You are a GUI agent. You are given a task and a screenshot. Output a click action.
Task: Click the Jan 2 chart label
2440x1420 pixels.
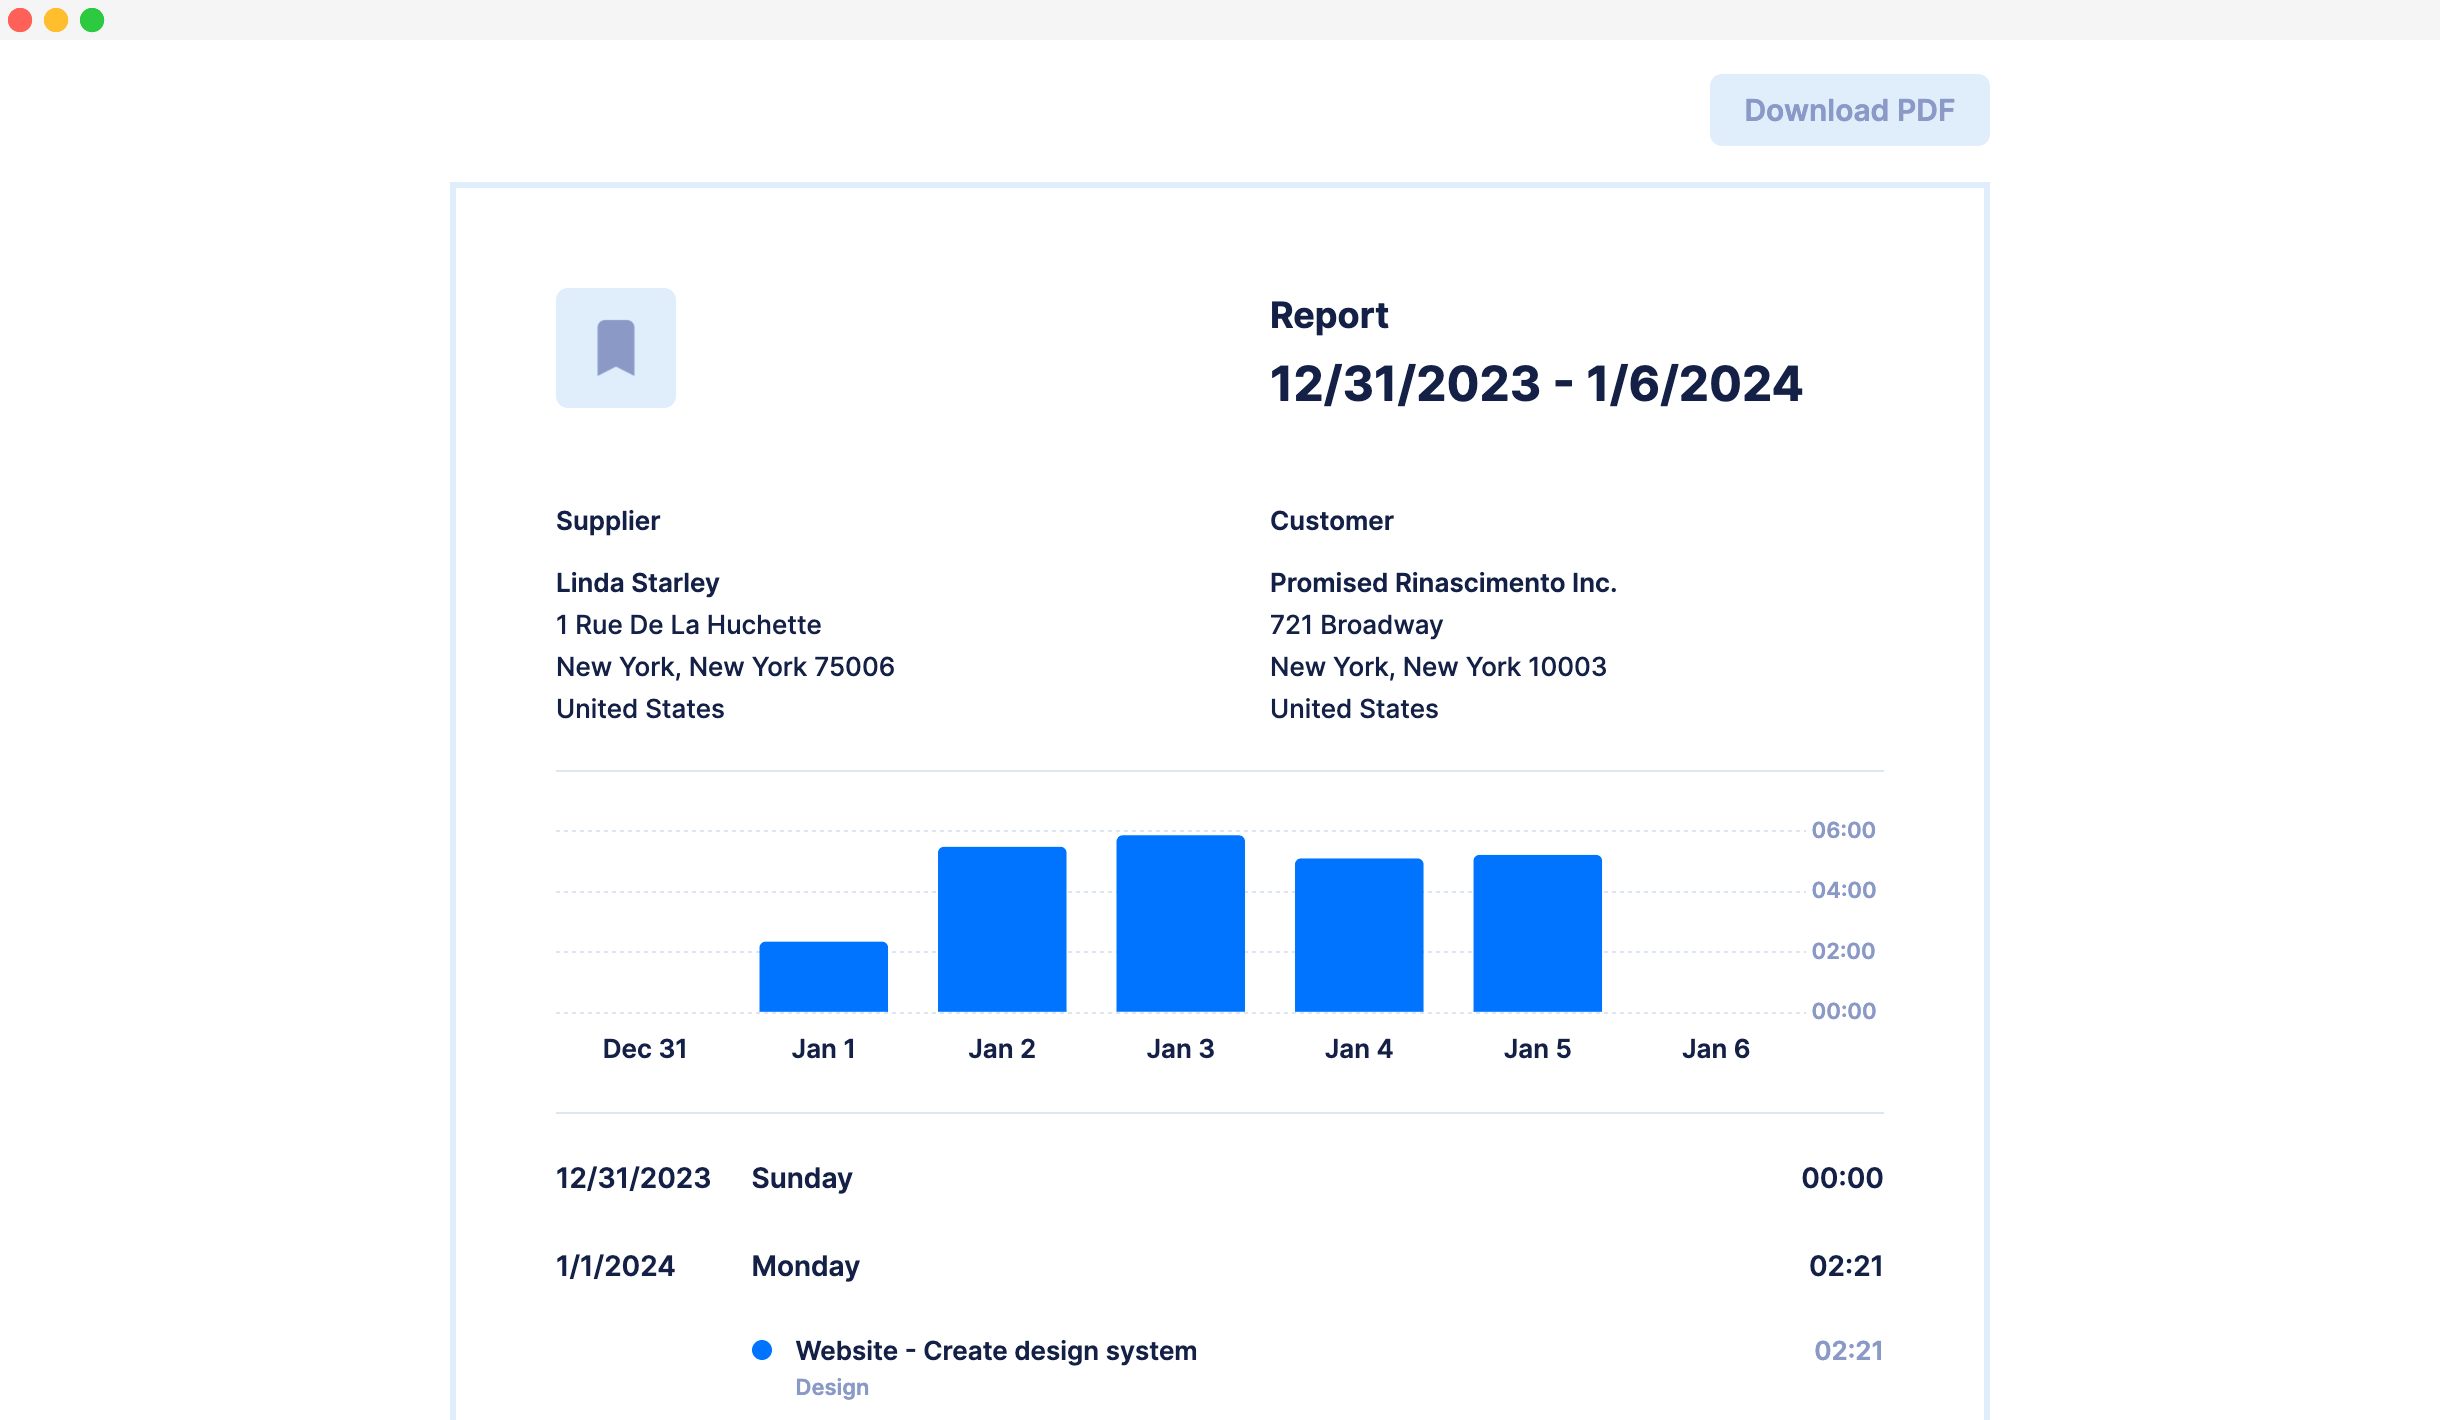click(1002, 1049)
